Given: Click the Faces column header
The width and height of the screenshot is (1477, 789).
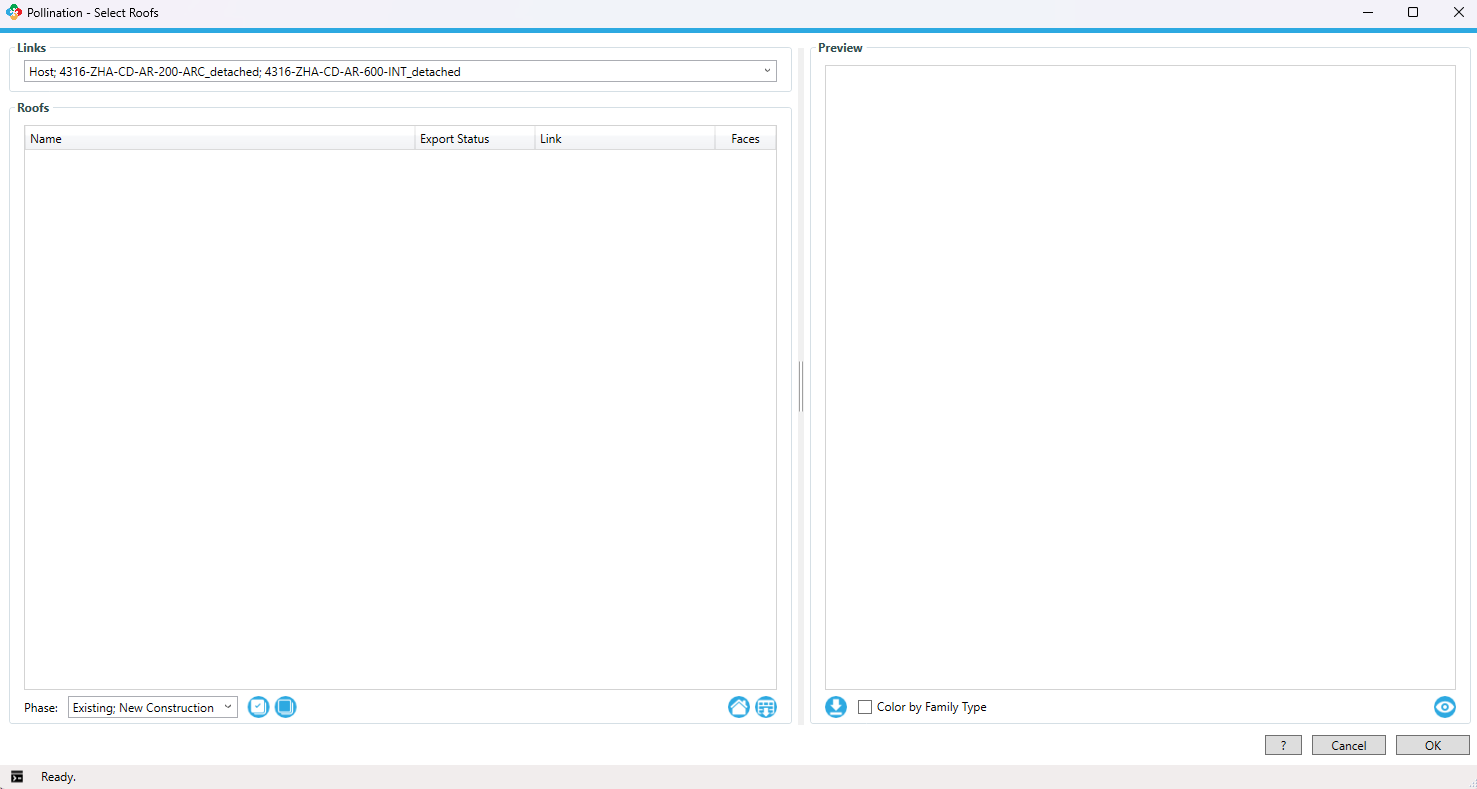Looking at the screenshot, I should 745,139.
